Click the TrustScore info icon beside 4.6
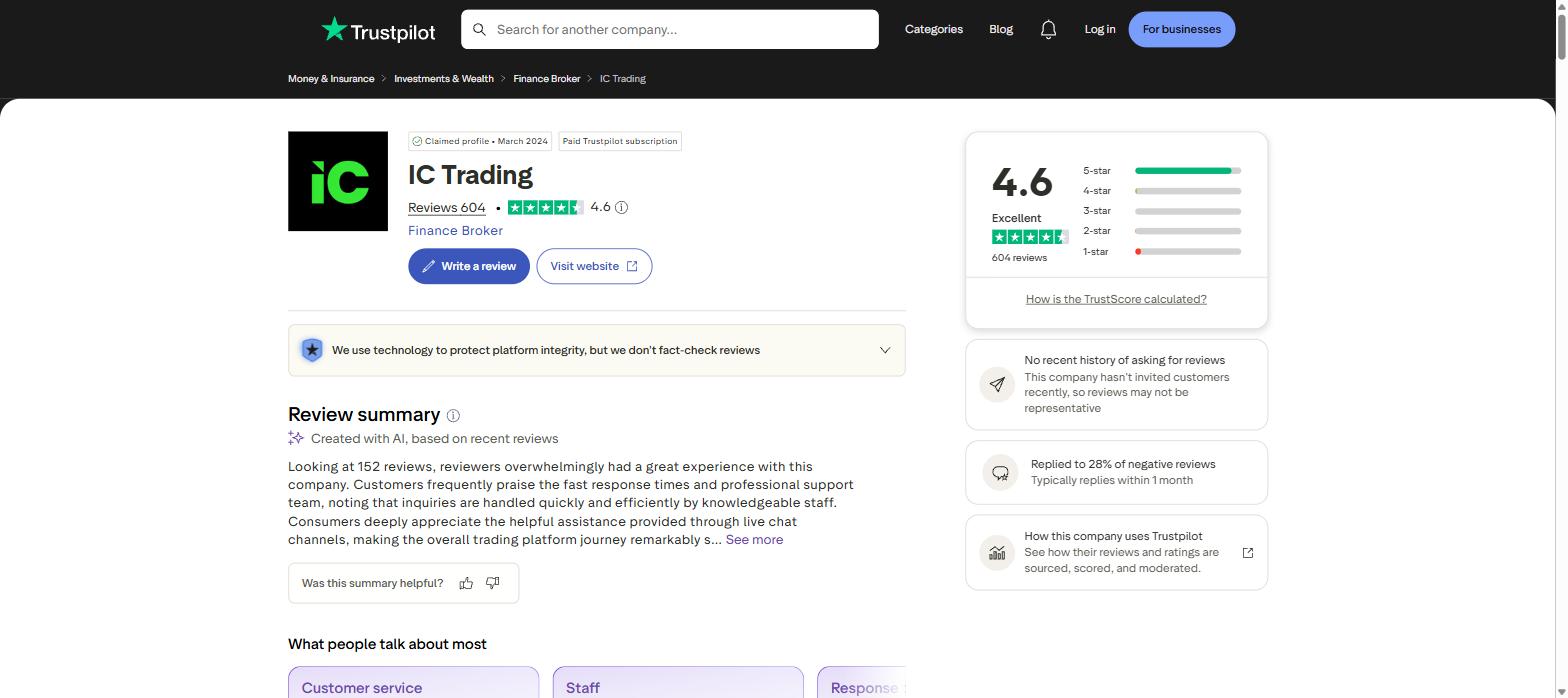1568x698 pixels. 621,208
